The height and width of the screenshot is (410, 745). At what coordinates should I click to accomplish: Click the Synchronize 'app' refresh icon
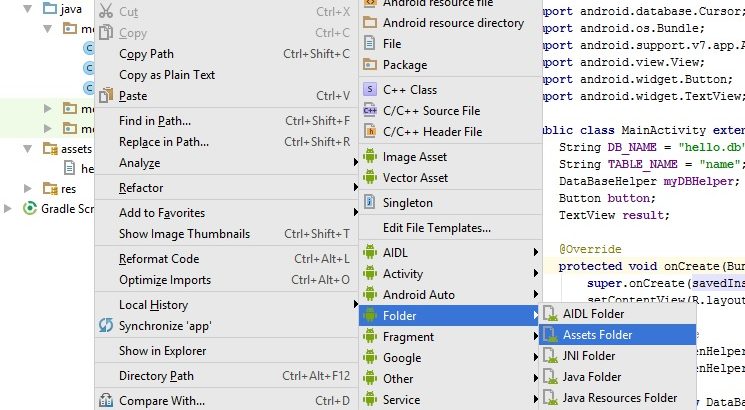[106, 326]
